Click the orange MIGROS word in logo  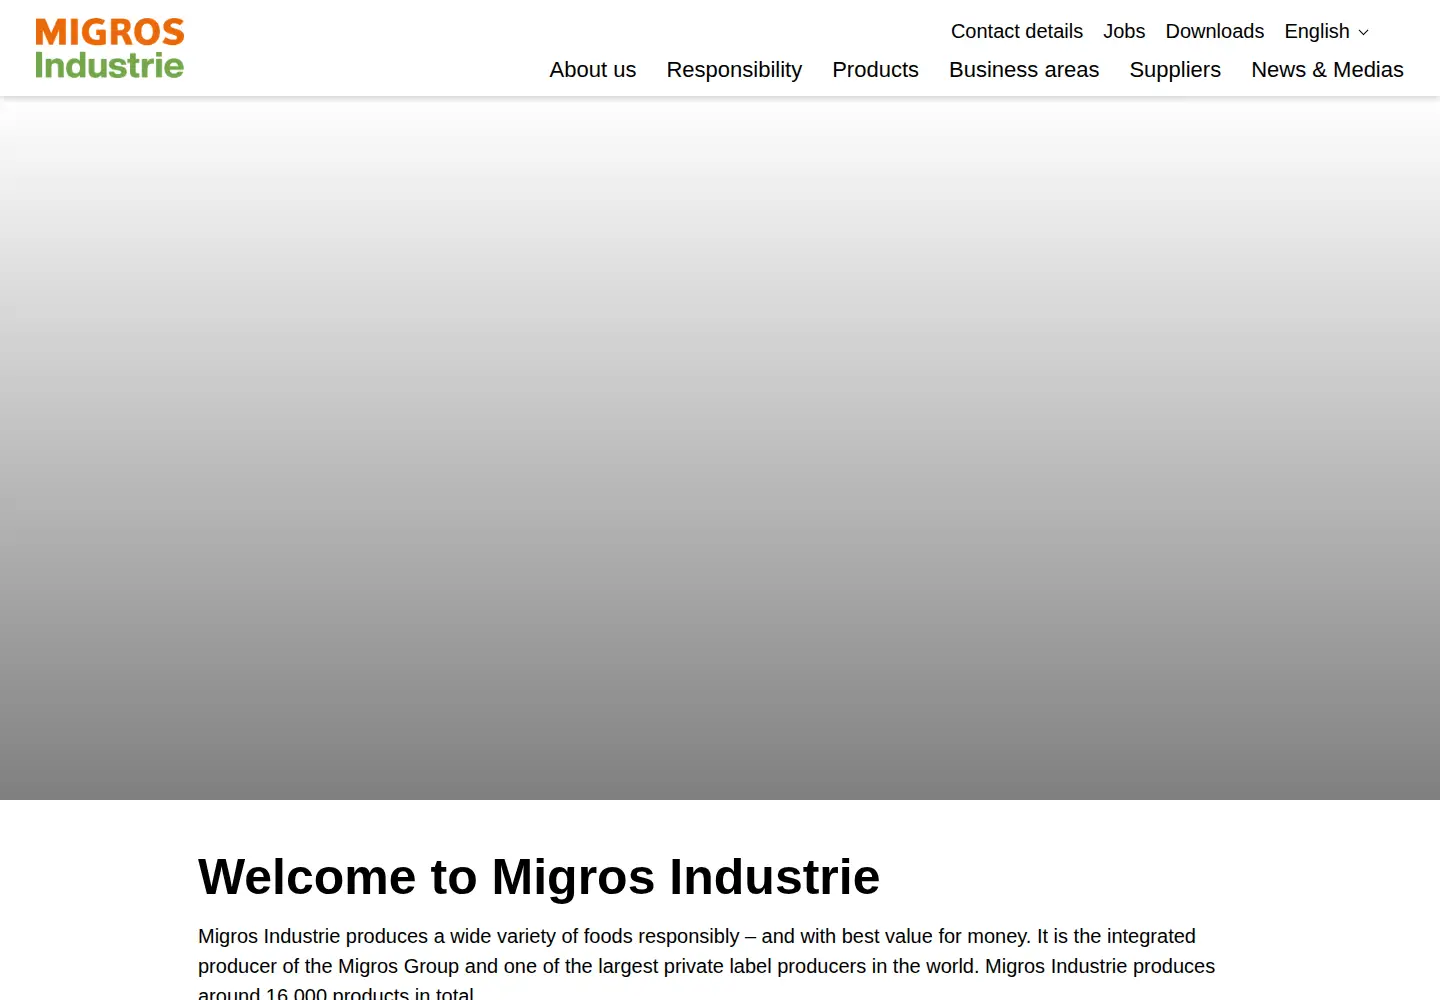coord(110,32)
